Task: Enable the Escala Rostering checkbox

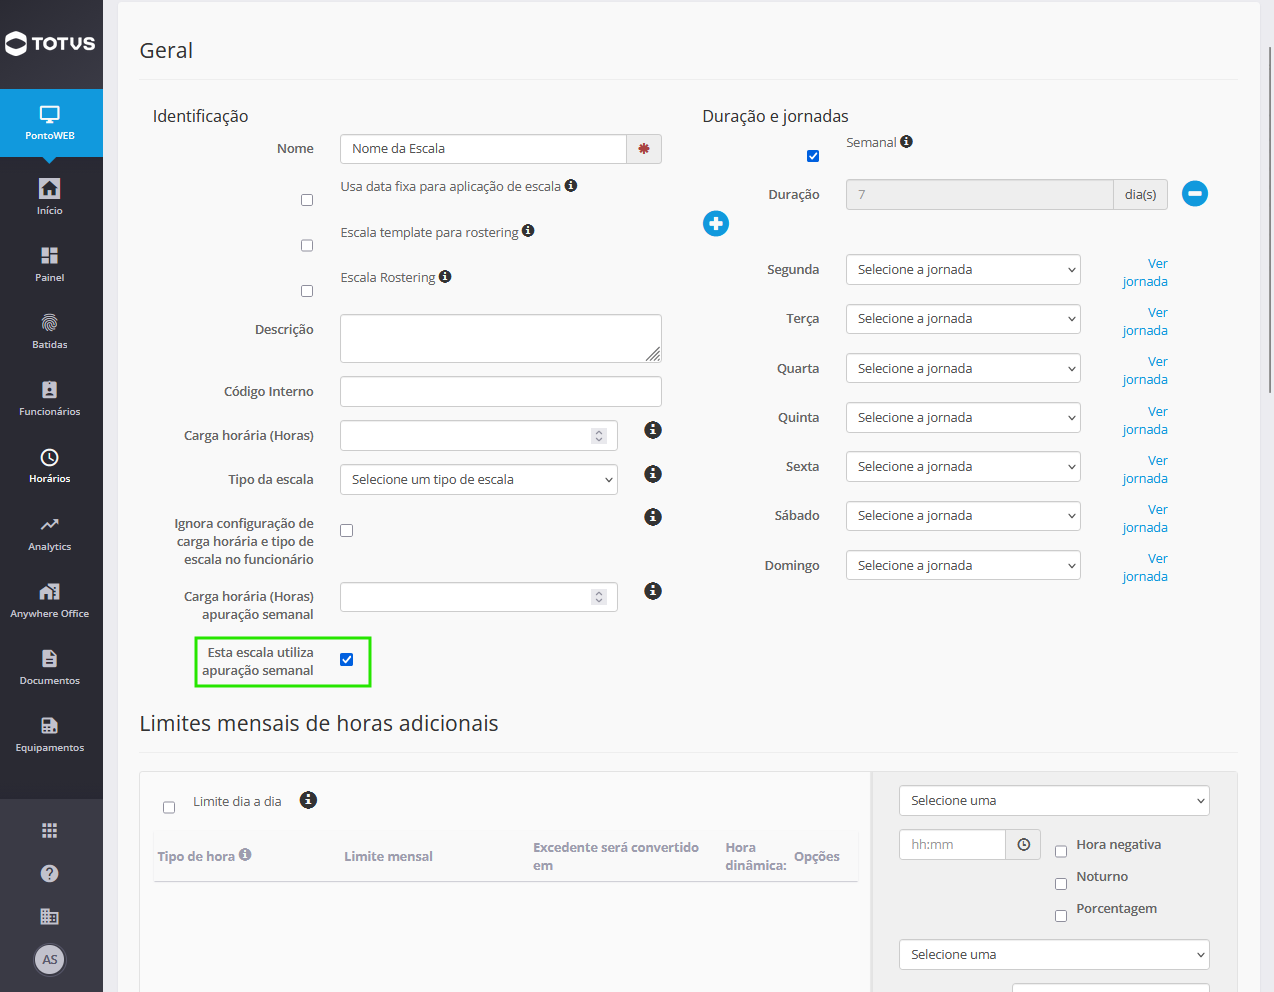Action: click(x=307, y=291)
